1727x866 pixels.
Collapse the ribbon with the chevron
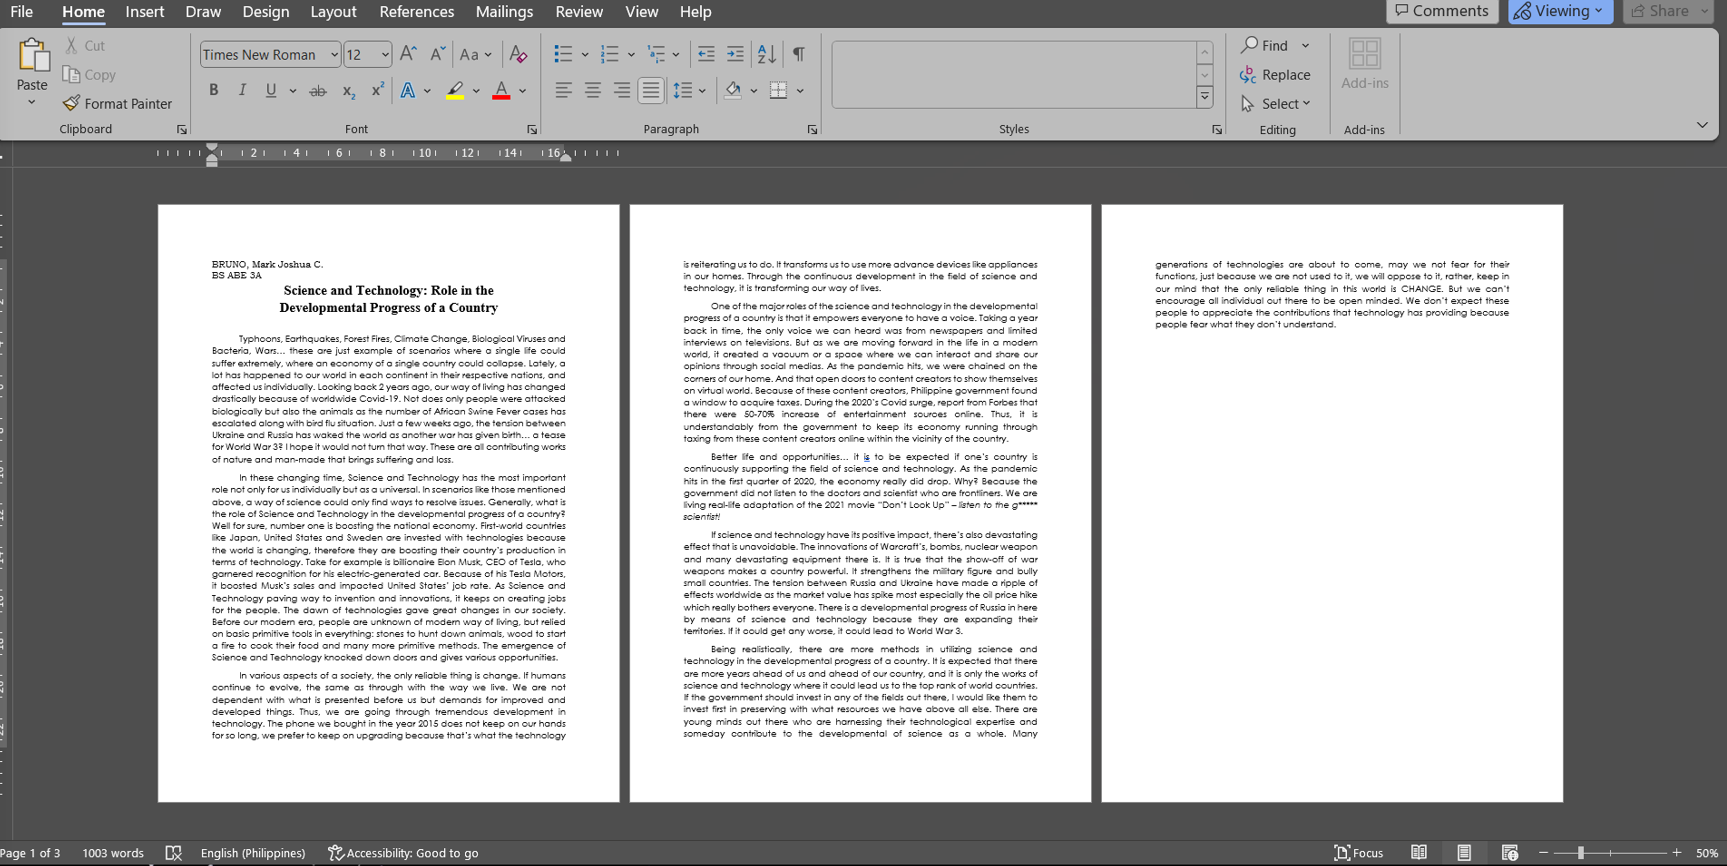[1702, 125]
